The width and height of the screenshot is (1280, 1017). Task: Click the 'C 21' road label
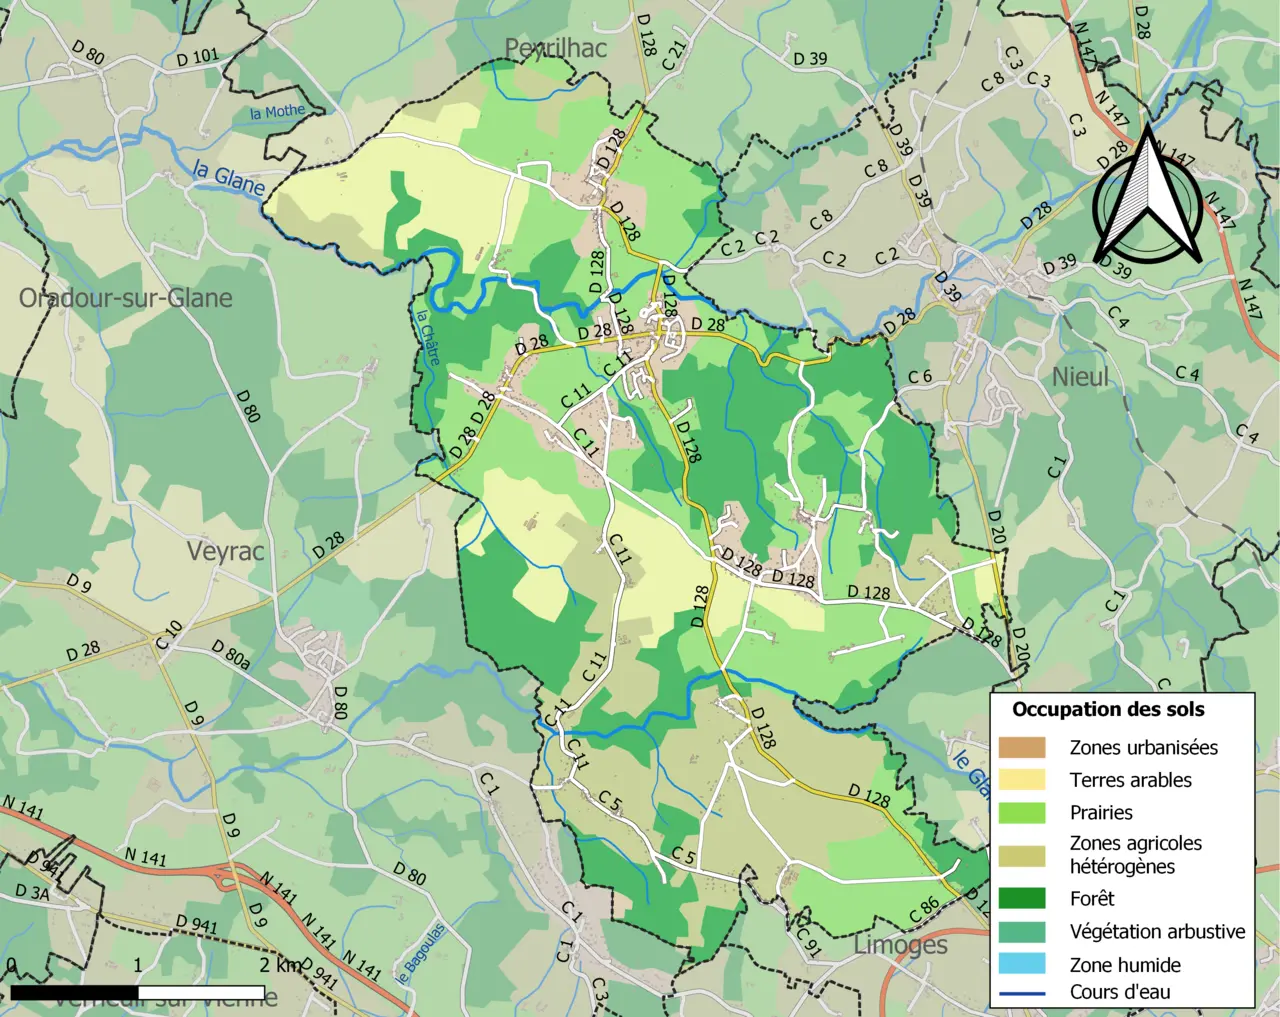675,55
